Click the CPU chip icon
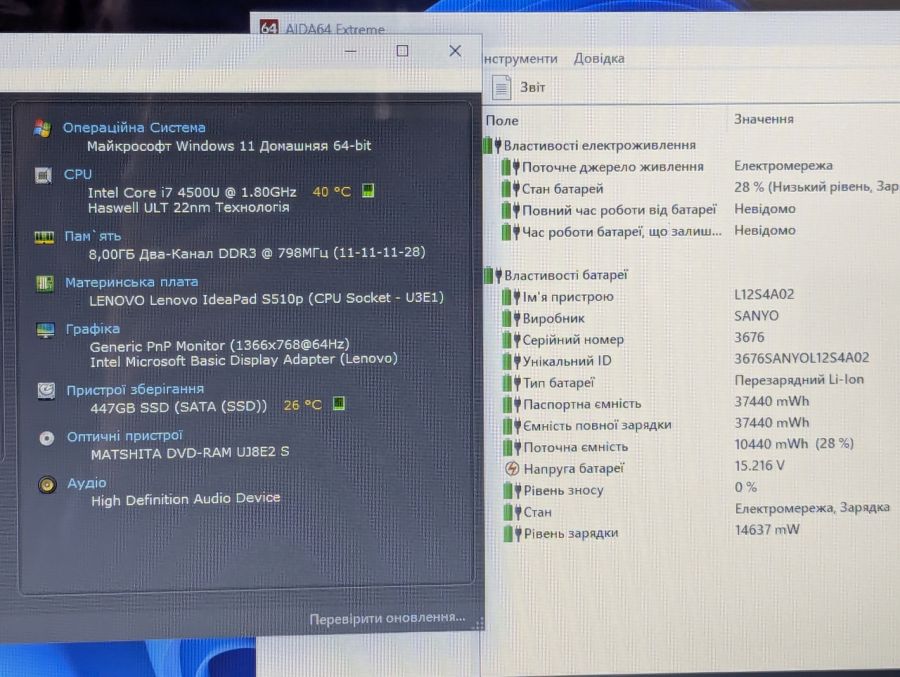Screen dimensions: 900x677 point(43,175)
